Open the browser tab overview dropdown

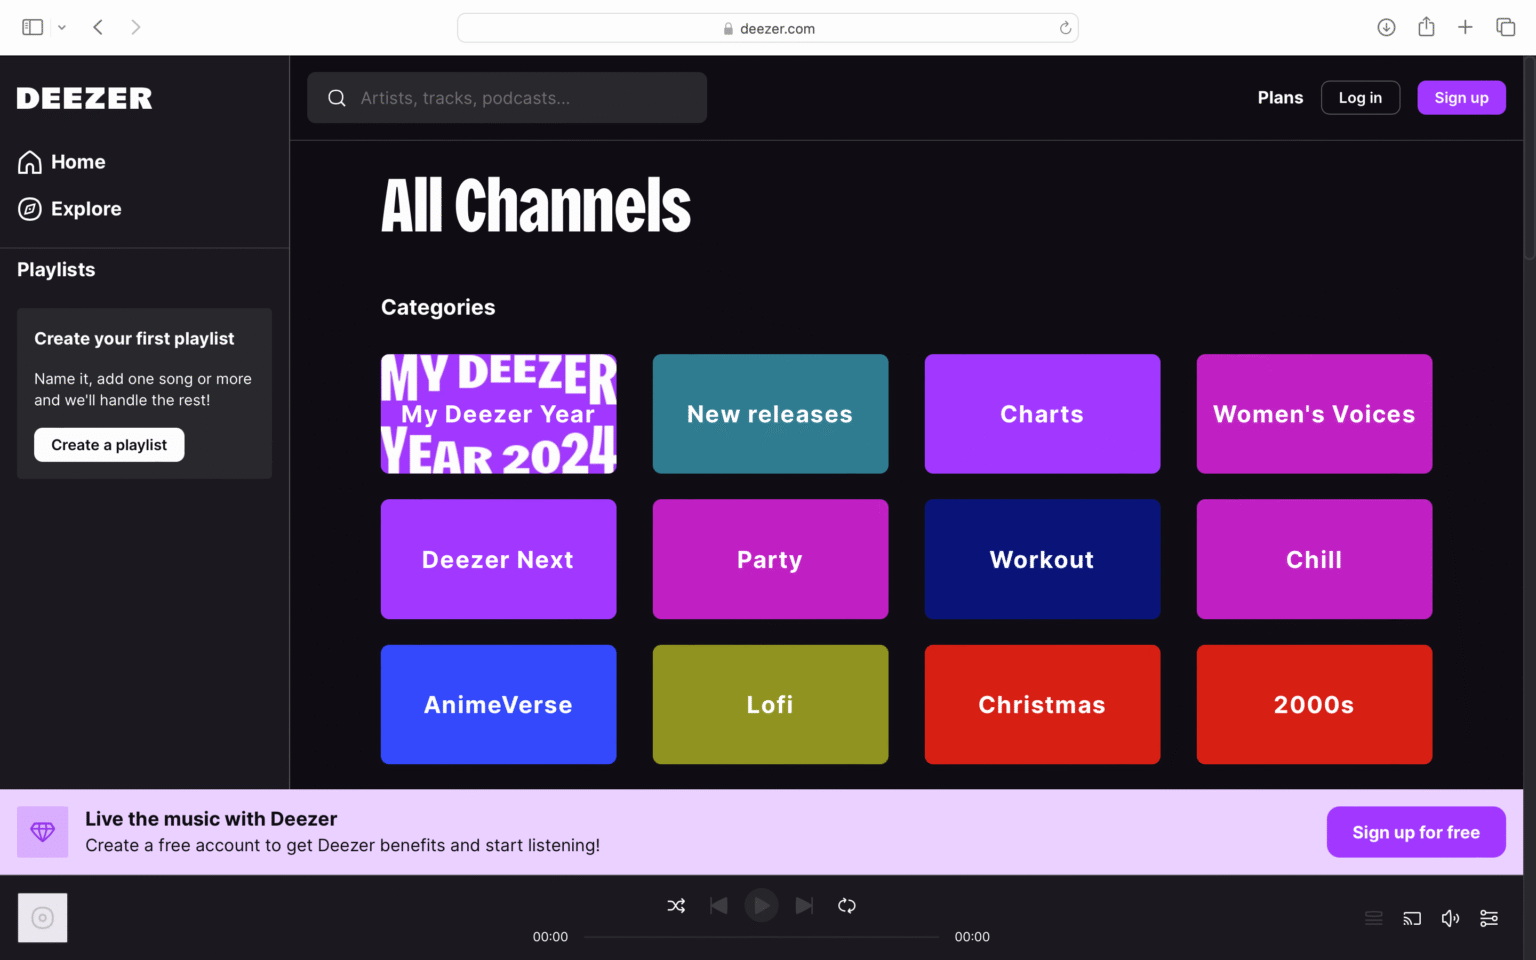pyautogui.click(x=1505, y=27)
